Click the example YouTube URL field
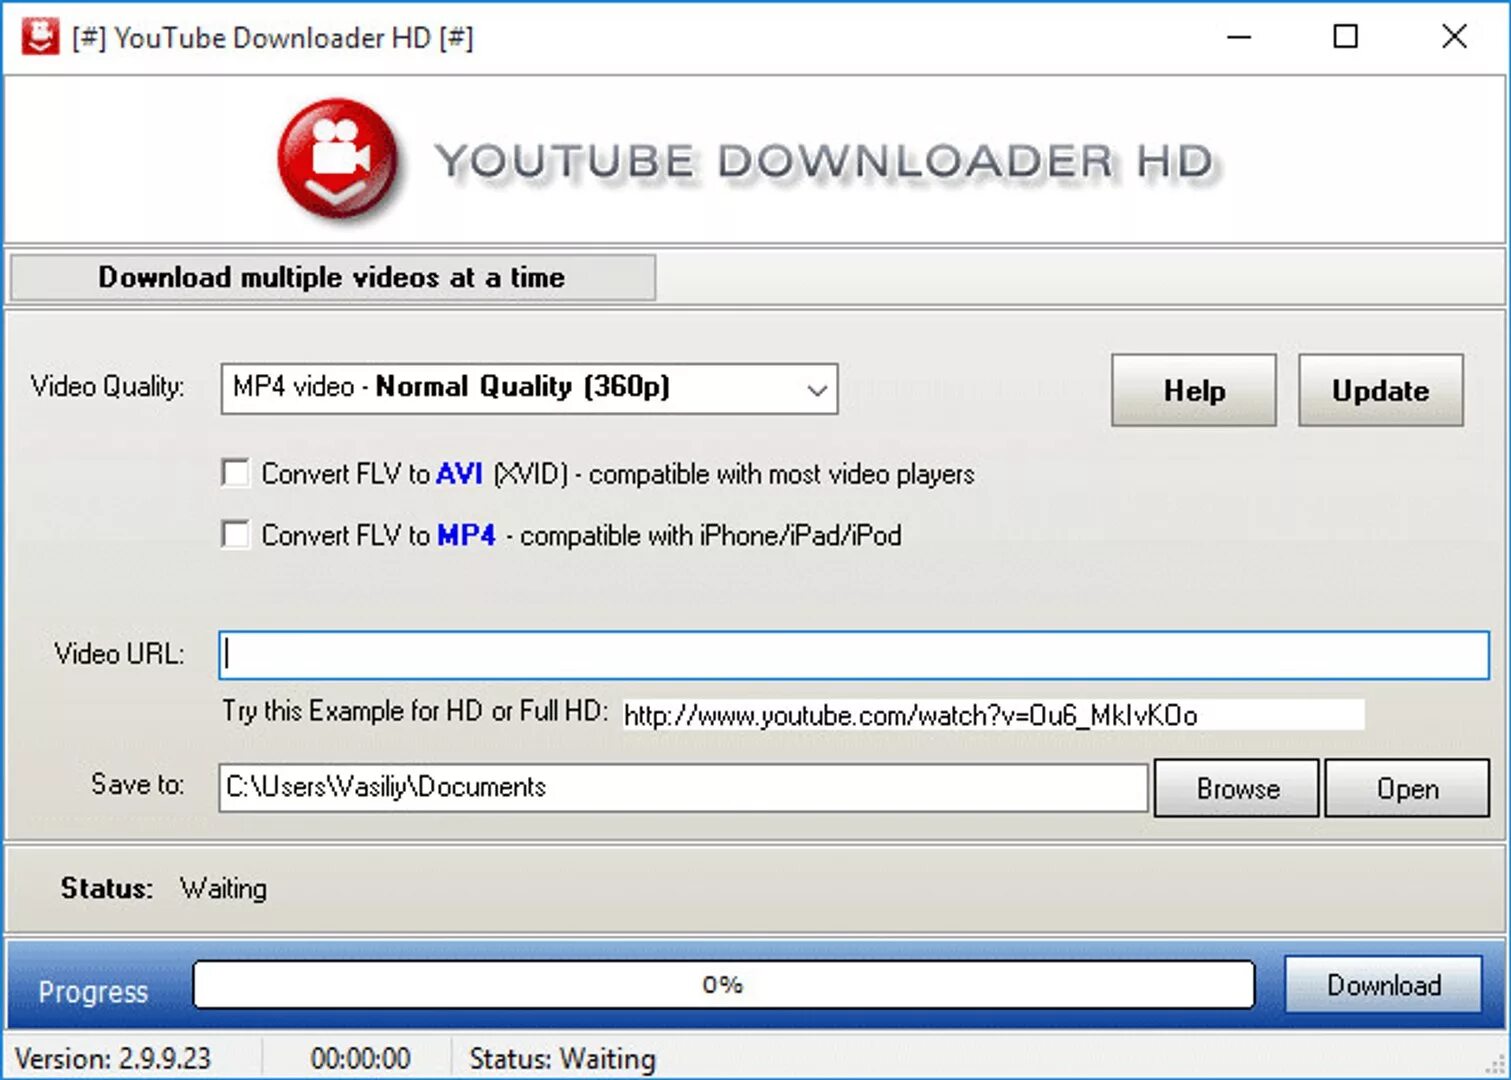Viewport: 1511px width, 1080px height. [x=993, y=714]
